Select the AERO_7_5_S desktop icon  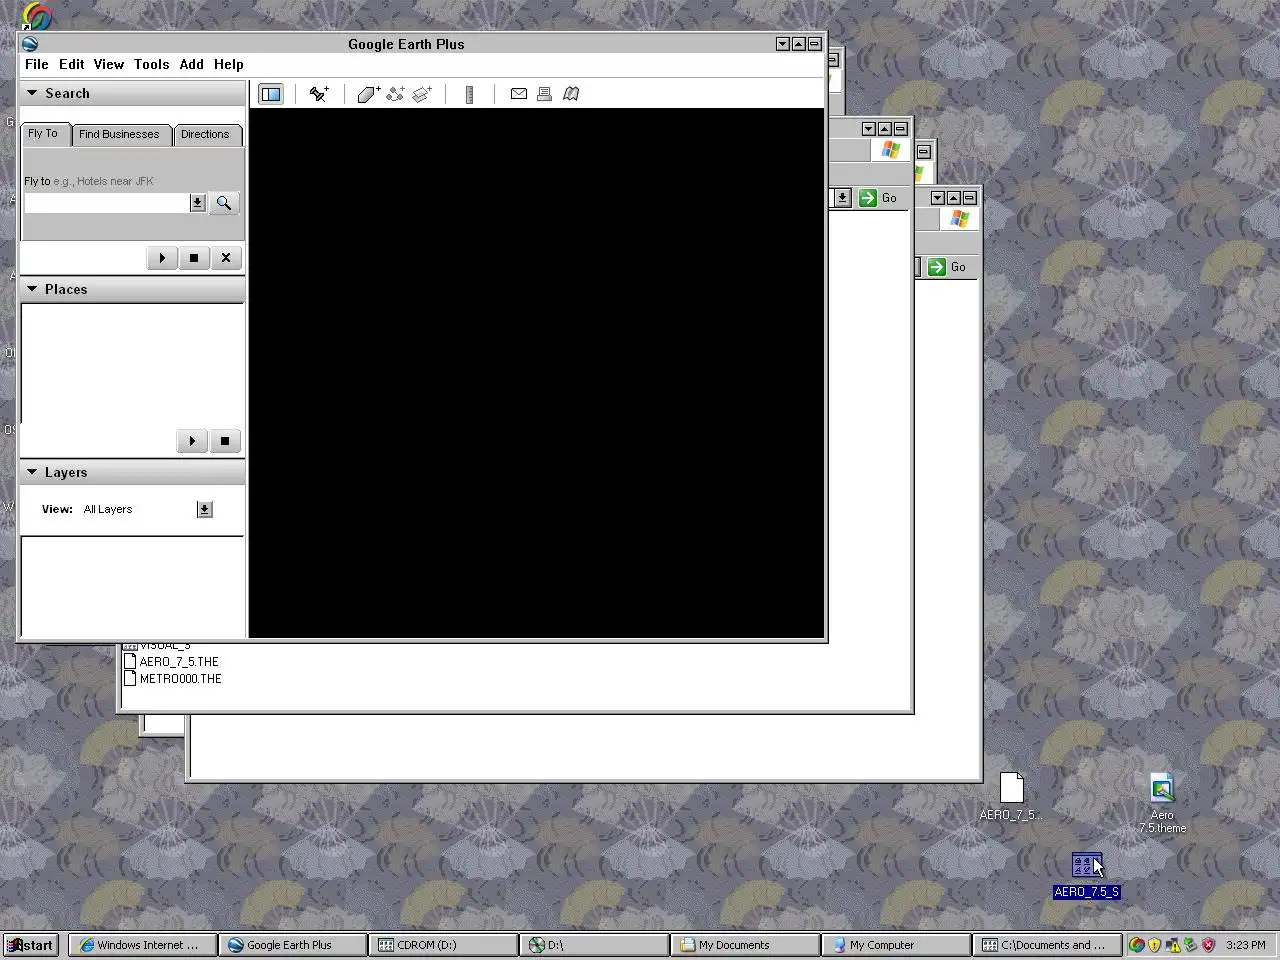click(1087, 875)
